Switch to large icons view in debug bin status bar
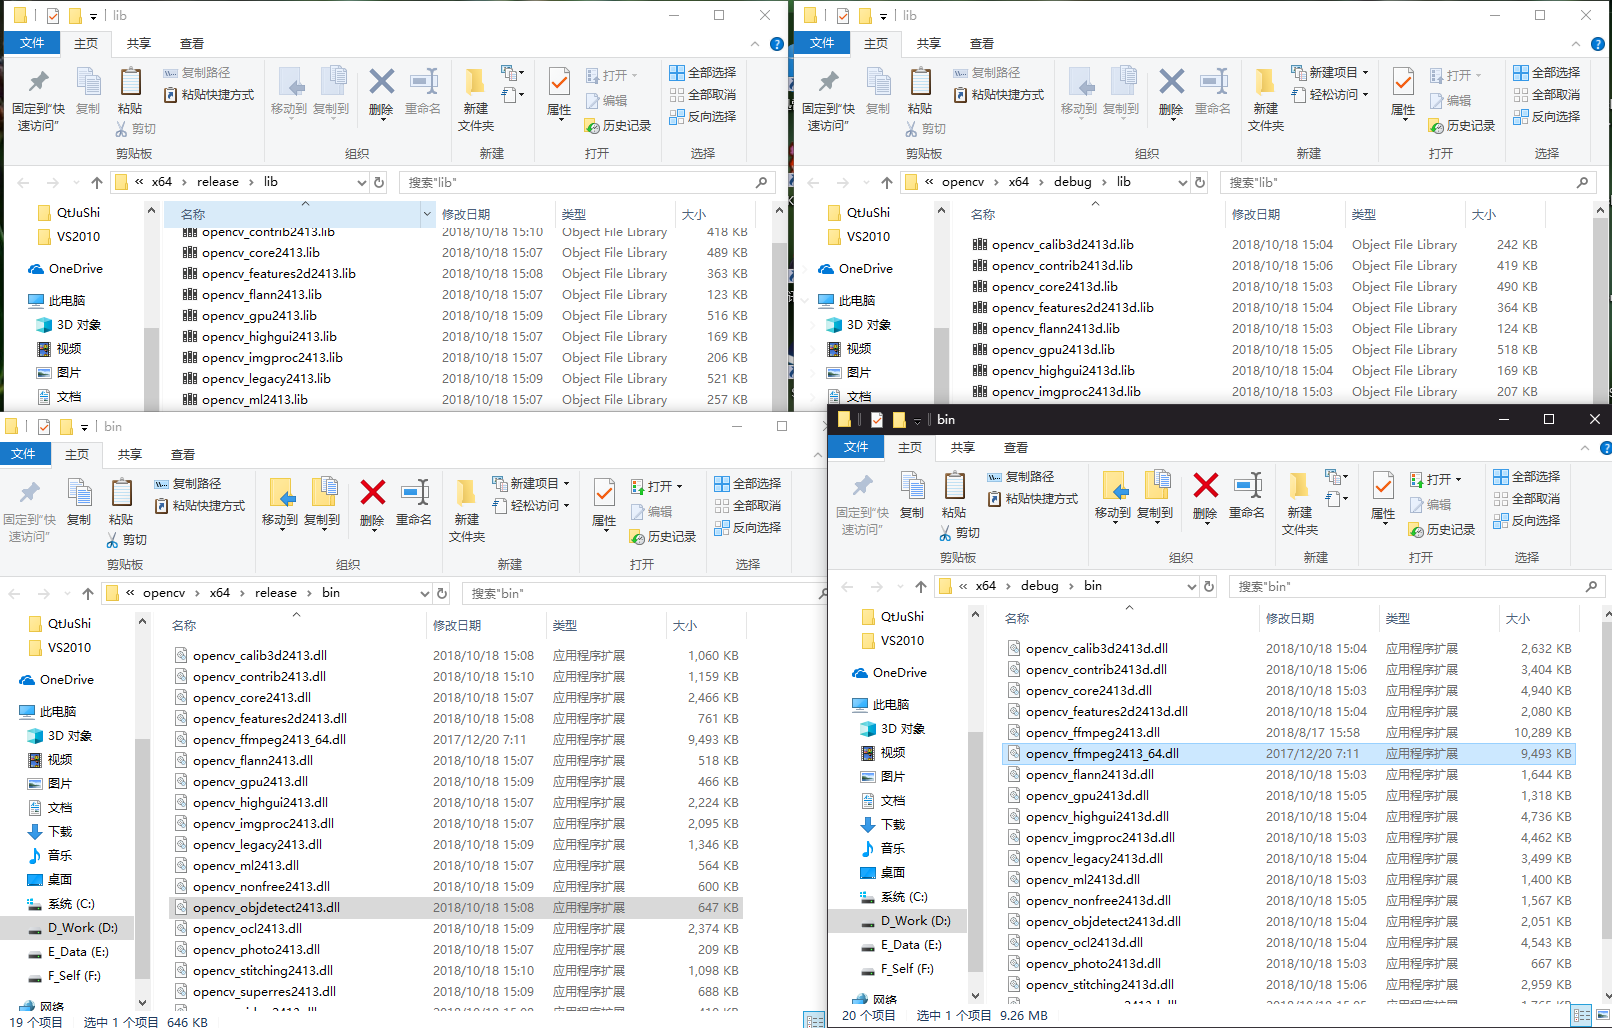This screenshot has height=1028, width=1612. [x=1602, y=1016]
